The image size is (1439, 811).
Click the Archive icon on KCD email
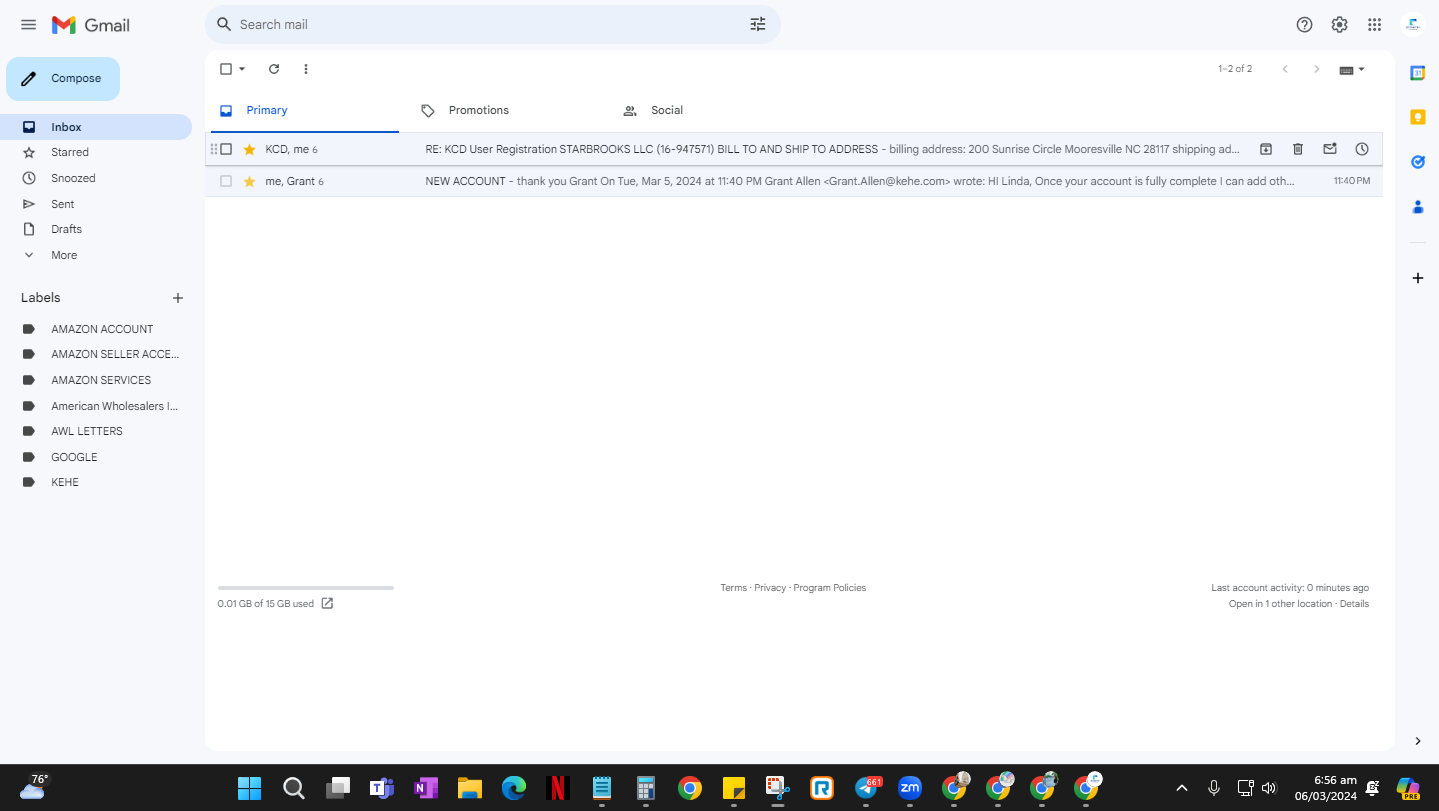click(1266, 149)
